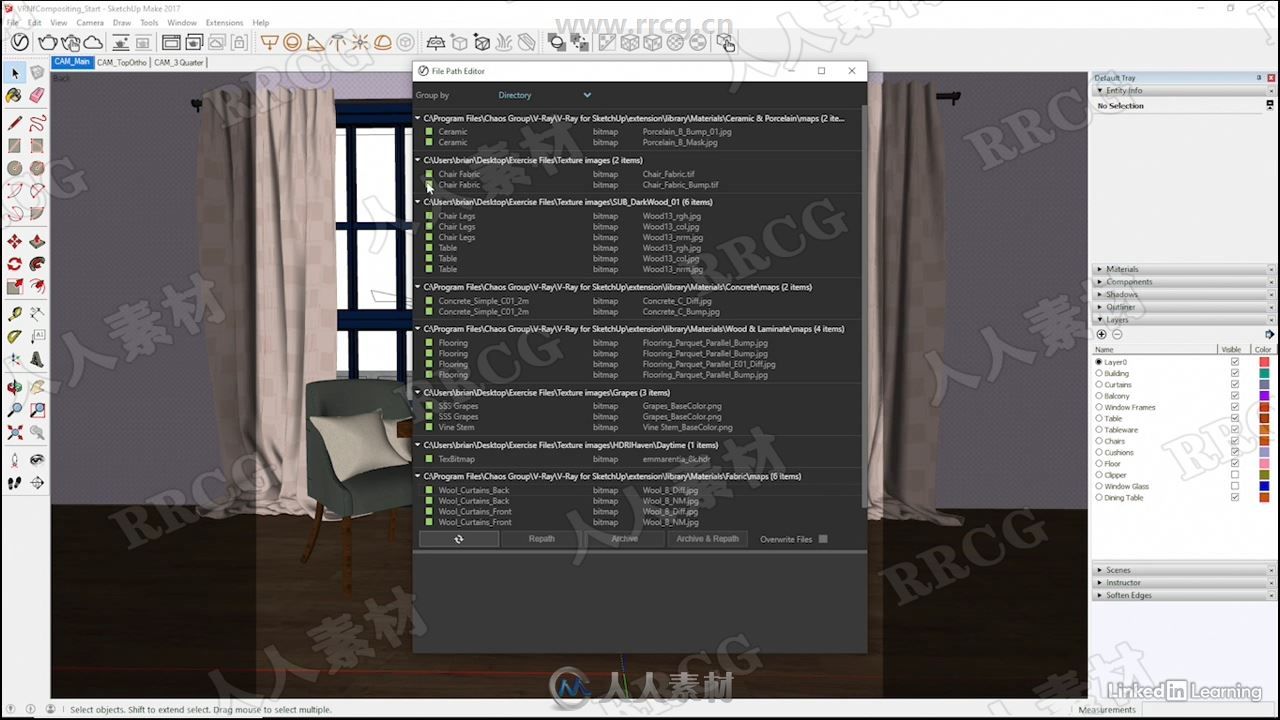Image resolution: width=1280 pixels, height=720 pixels.
Task: Toggle visibility of the Dining Table layer
Action: pyautogui.click(x=1235, y=497)
